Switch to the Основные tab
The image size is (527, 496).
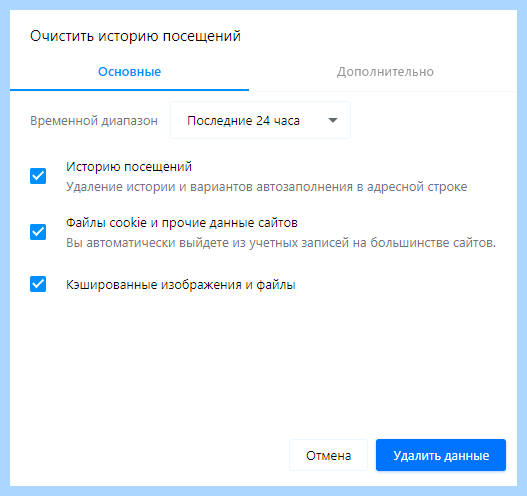[129, 72]
